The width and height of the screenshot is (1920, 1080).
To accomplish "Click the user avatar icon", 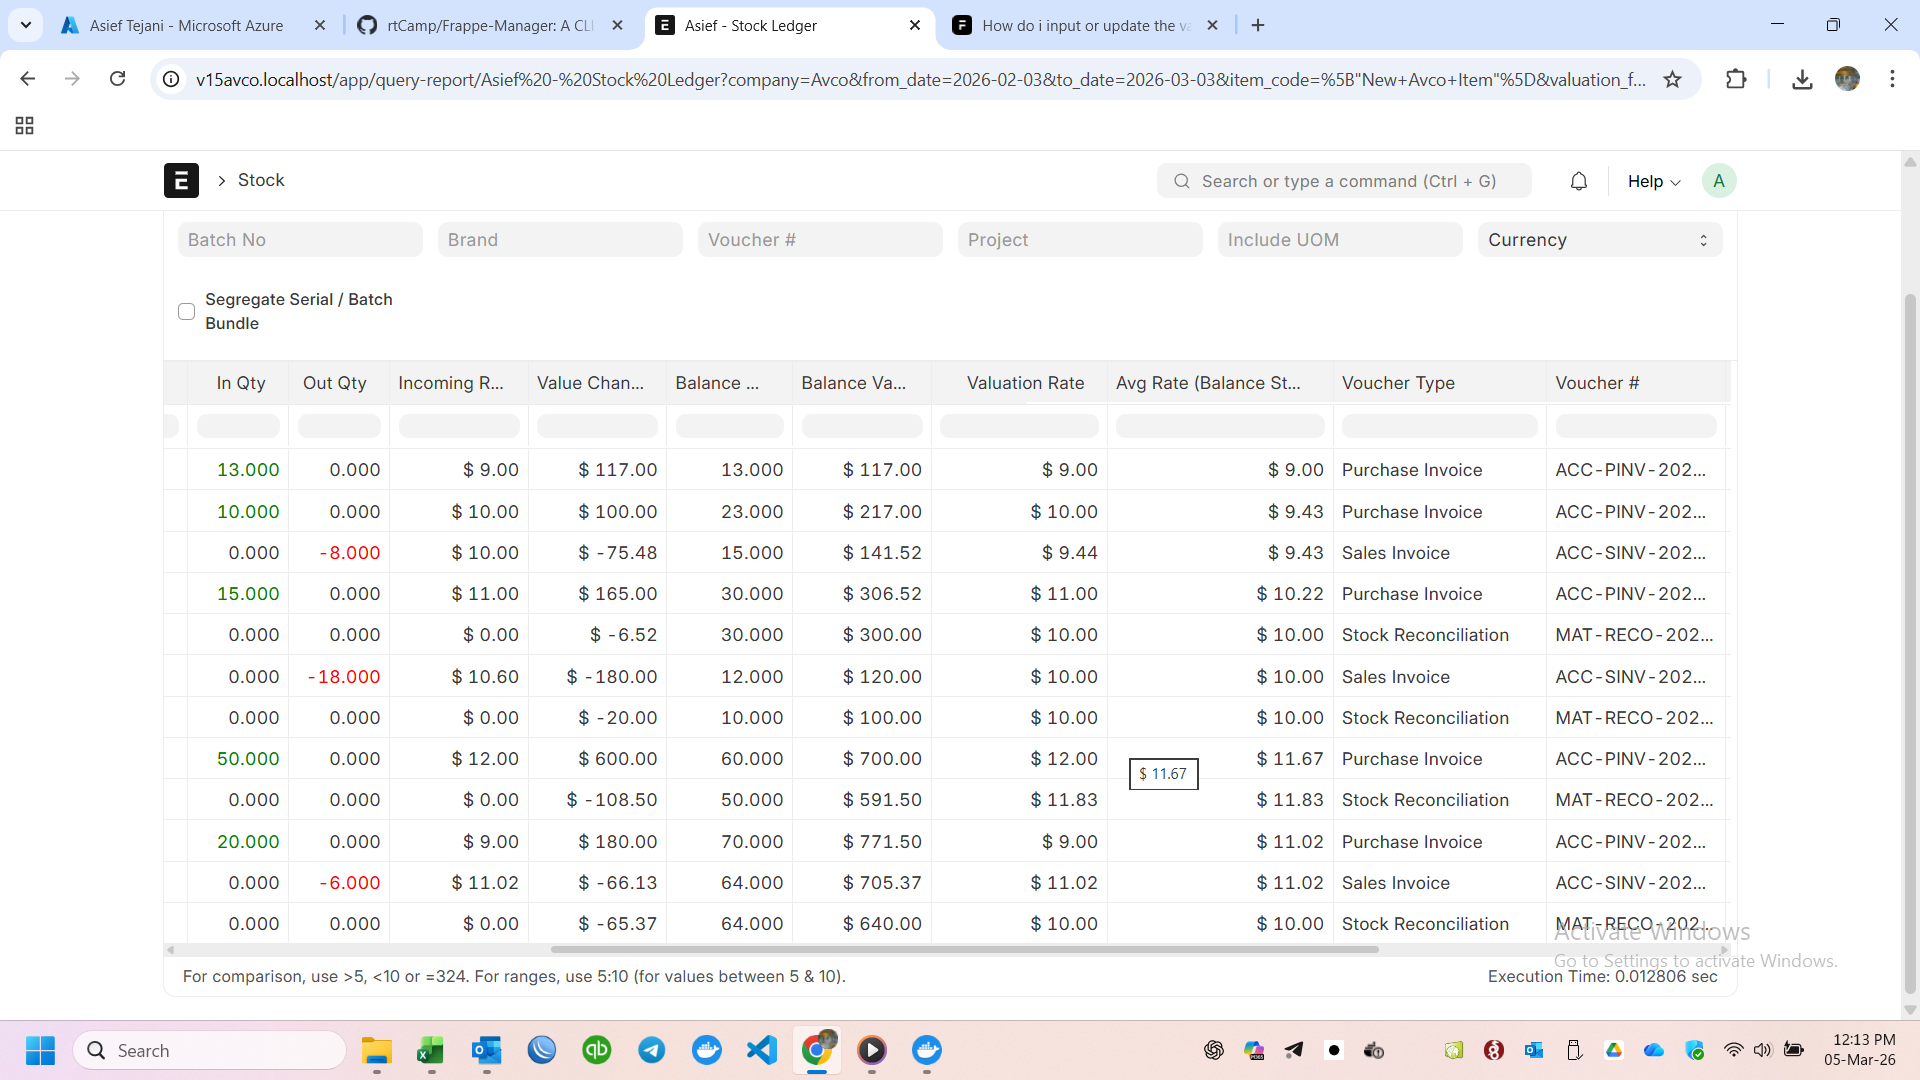I will tap(1718, 181).
